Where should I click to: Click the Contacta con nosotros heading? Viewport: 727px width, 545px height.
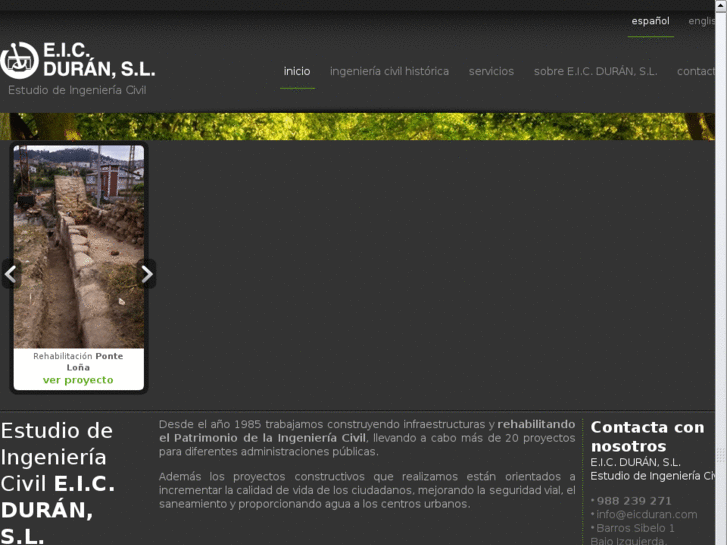coord(647,436)
